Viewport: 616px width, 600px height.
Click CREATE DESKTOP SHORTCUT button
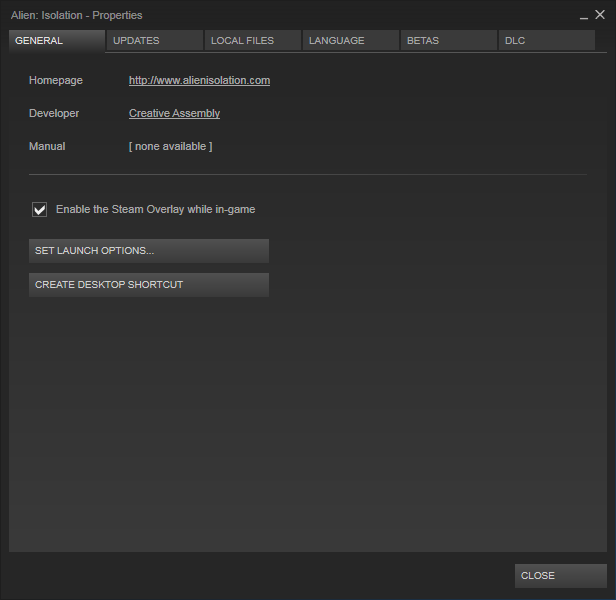click(149, 285)
